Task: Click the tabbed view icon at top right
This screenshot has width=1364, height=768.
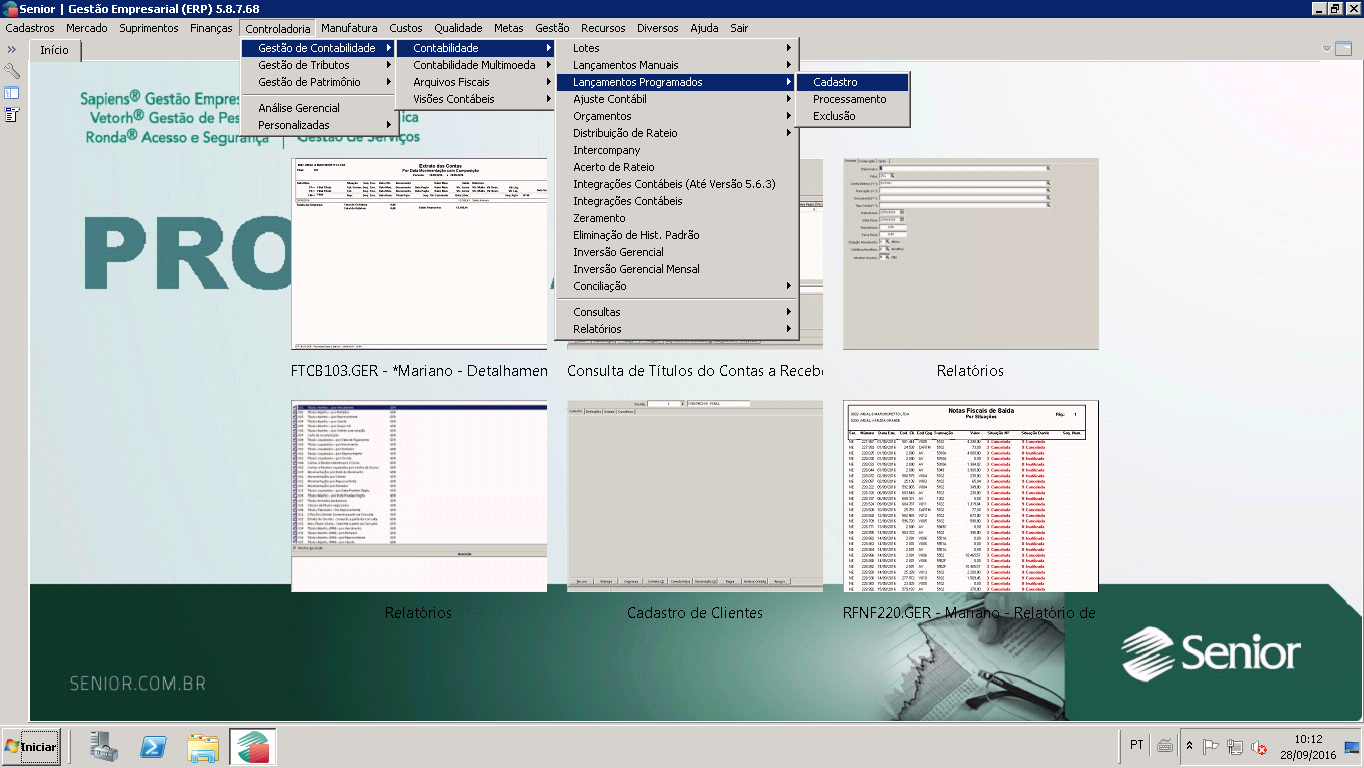Action: coord(1343,48)
